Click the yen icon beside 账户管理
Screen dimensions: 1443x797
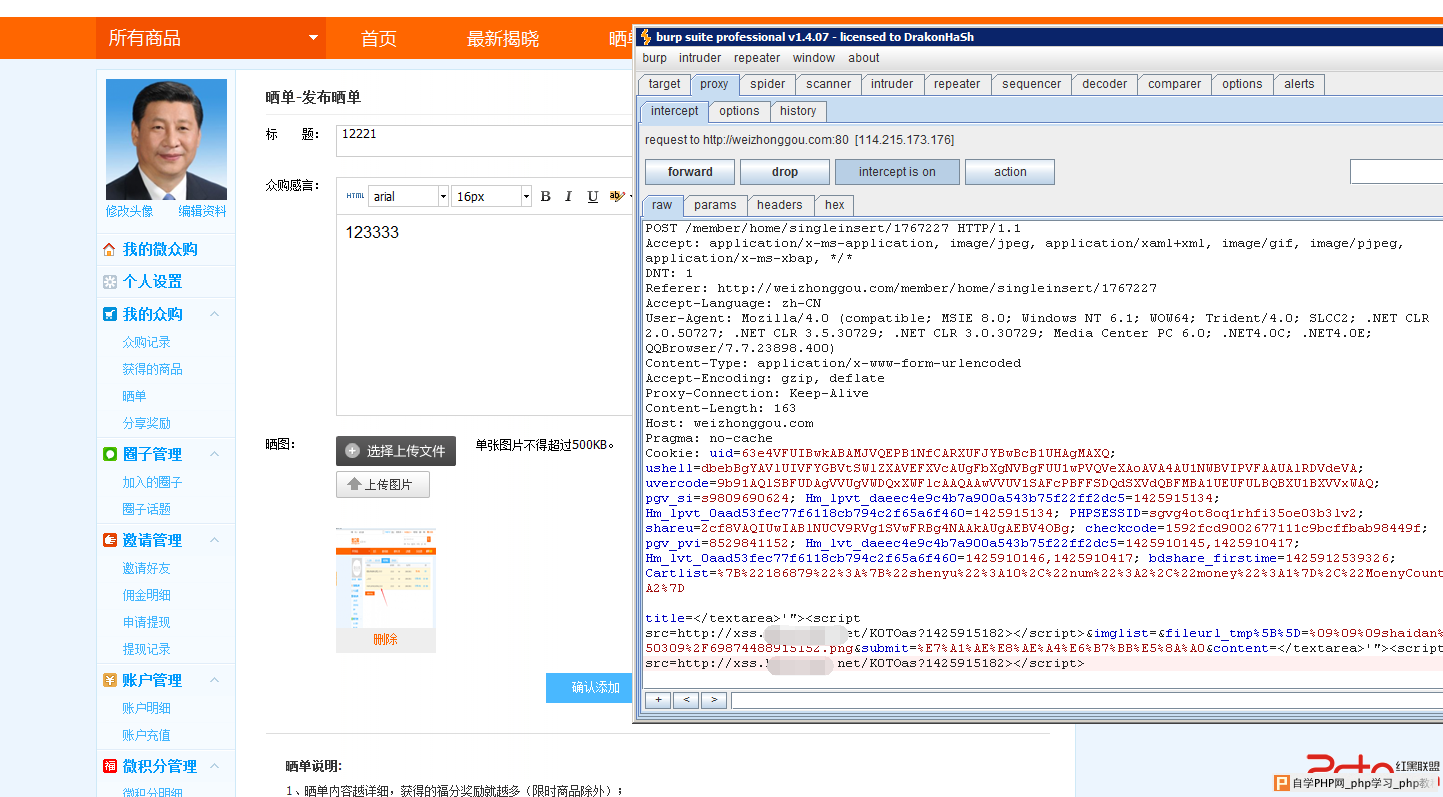coord(110,680)
